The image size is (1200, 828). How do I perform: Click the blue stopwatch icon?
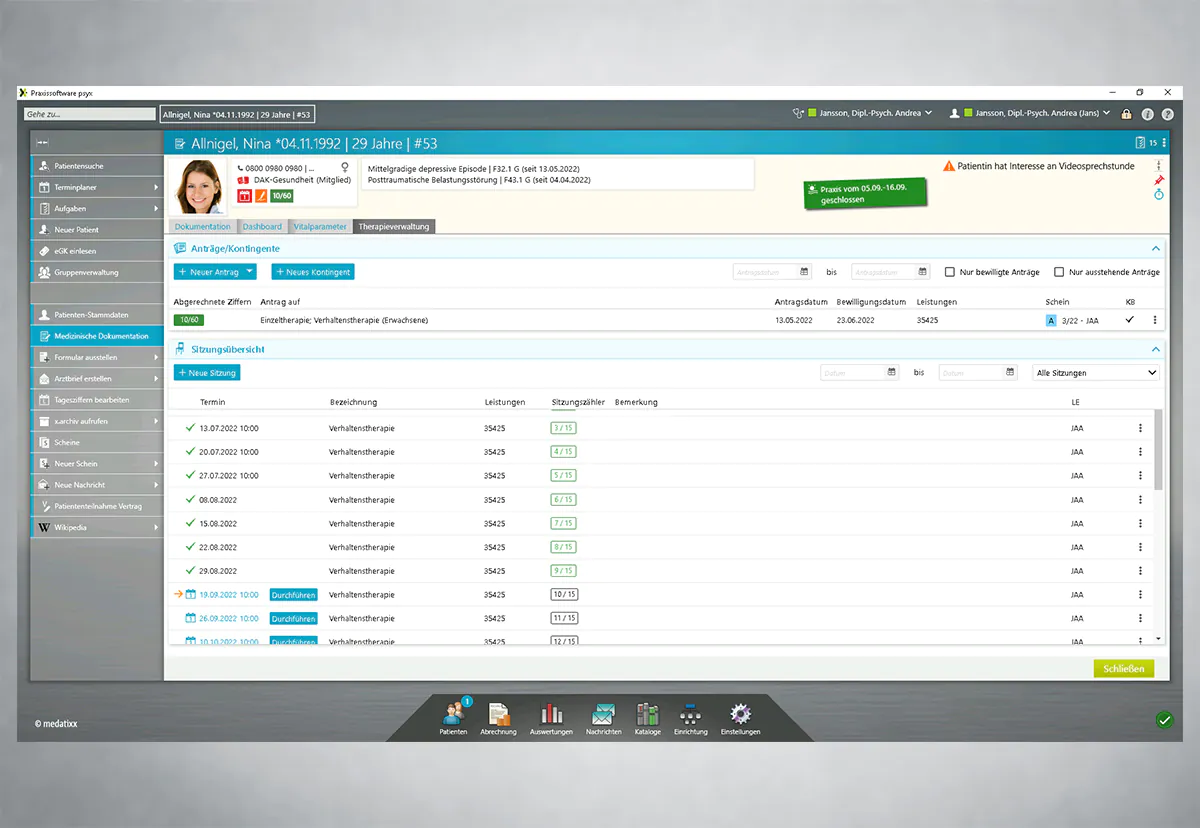point(1159,195)
